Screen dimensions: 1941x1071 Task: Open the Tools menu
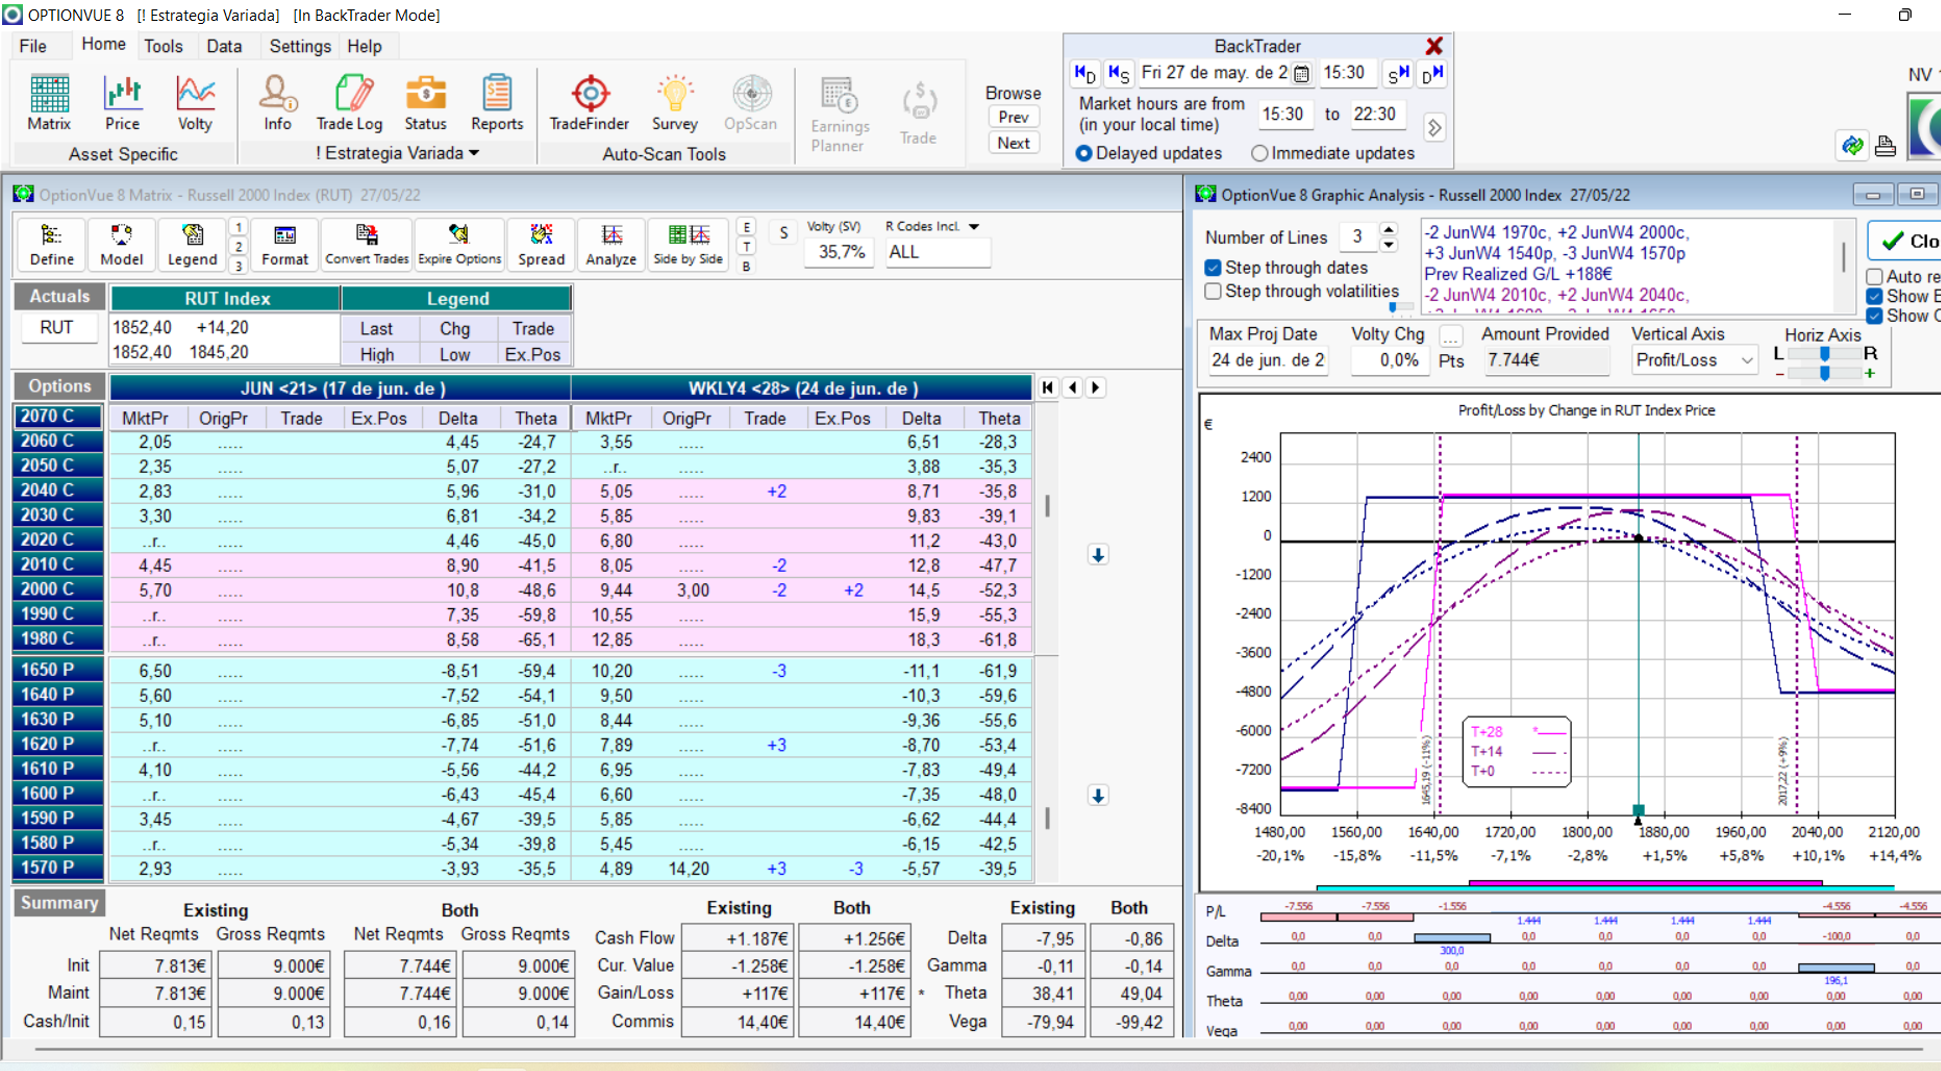[x=163, y=46]
